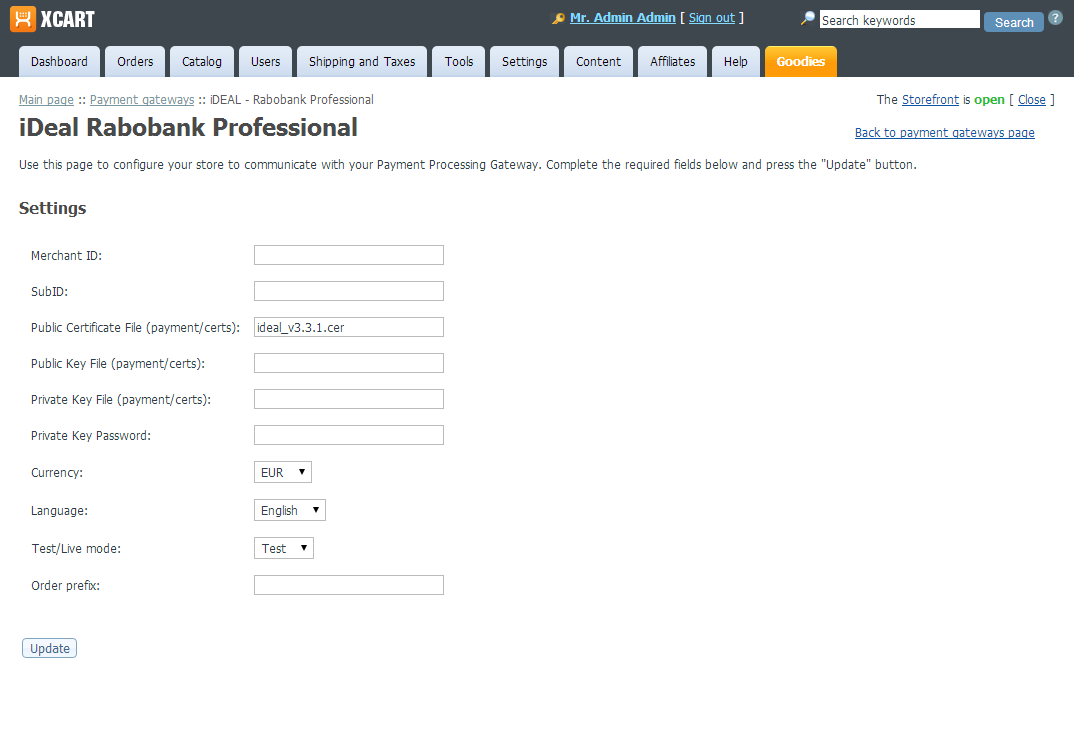Open Shipping and Taxes tab
The image size is (1074, 735).
tap(362, 62)
